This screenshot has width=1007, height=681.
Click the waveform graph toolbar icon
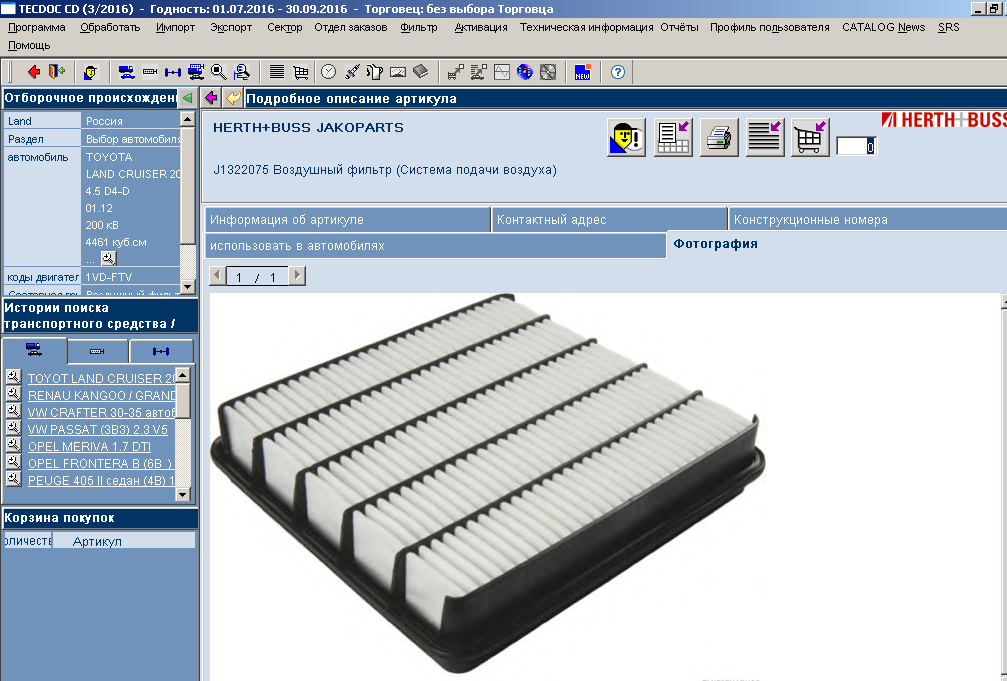point(502,72)
